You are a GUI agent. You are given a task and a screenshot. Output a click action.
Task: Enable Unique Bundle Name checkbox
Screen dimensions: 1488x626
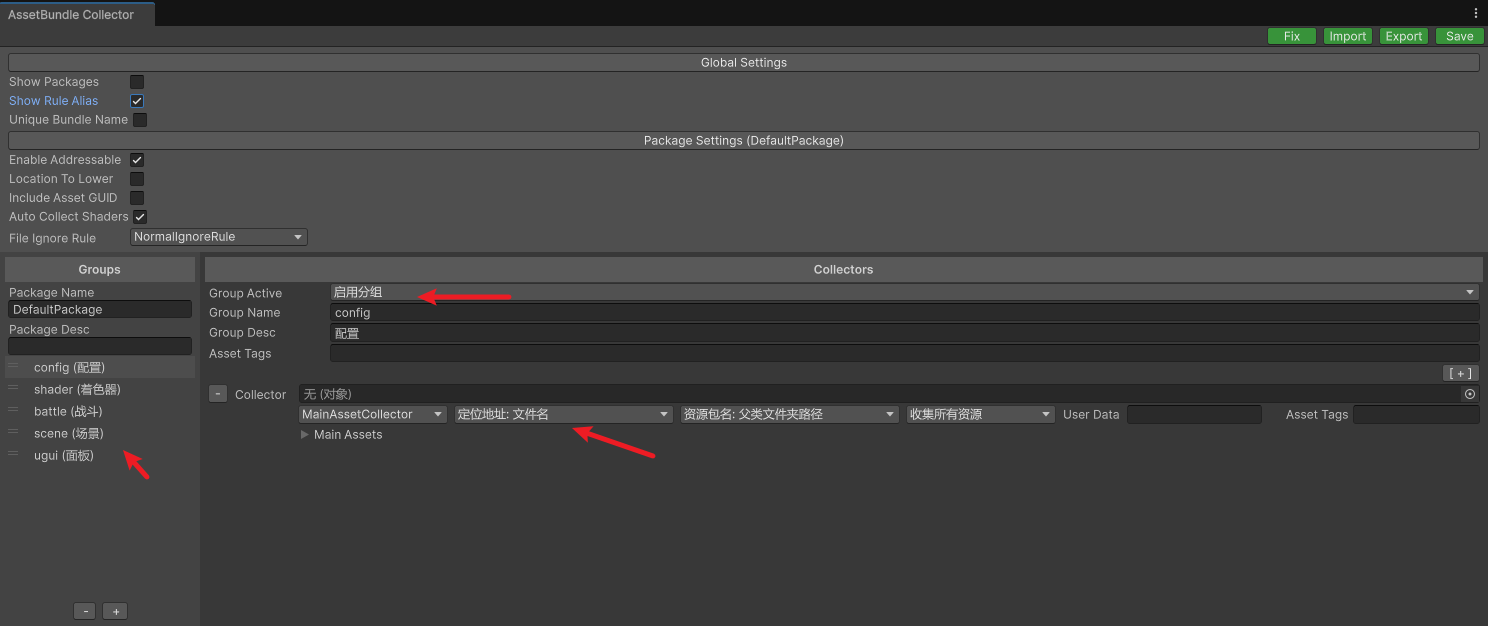coord(140,120)
